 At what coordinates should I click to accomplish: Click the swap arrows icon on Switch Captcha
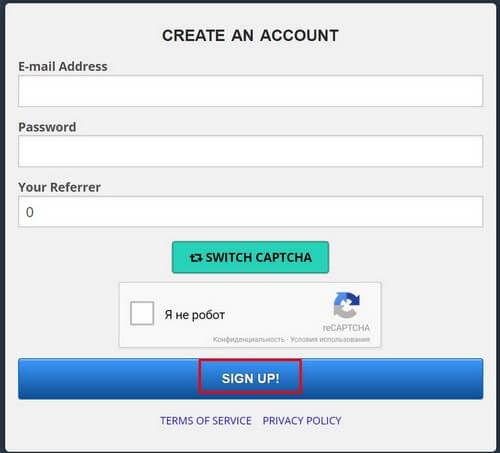click(196, 258)
